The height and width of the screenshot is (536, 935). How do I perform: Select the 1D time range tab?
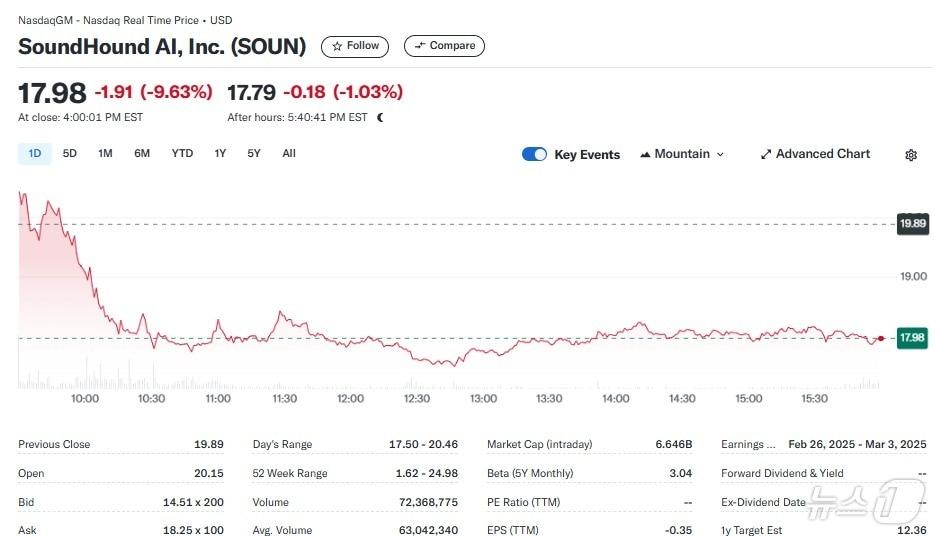[x=35, y=153]
